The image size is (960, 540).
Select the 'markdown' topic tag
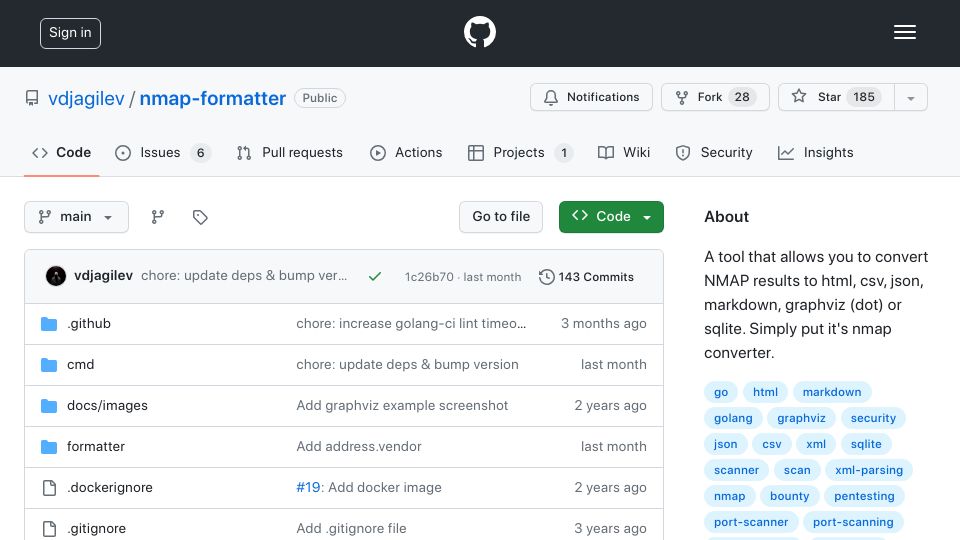tap(831, 392)
